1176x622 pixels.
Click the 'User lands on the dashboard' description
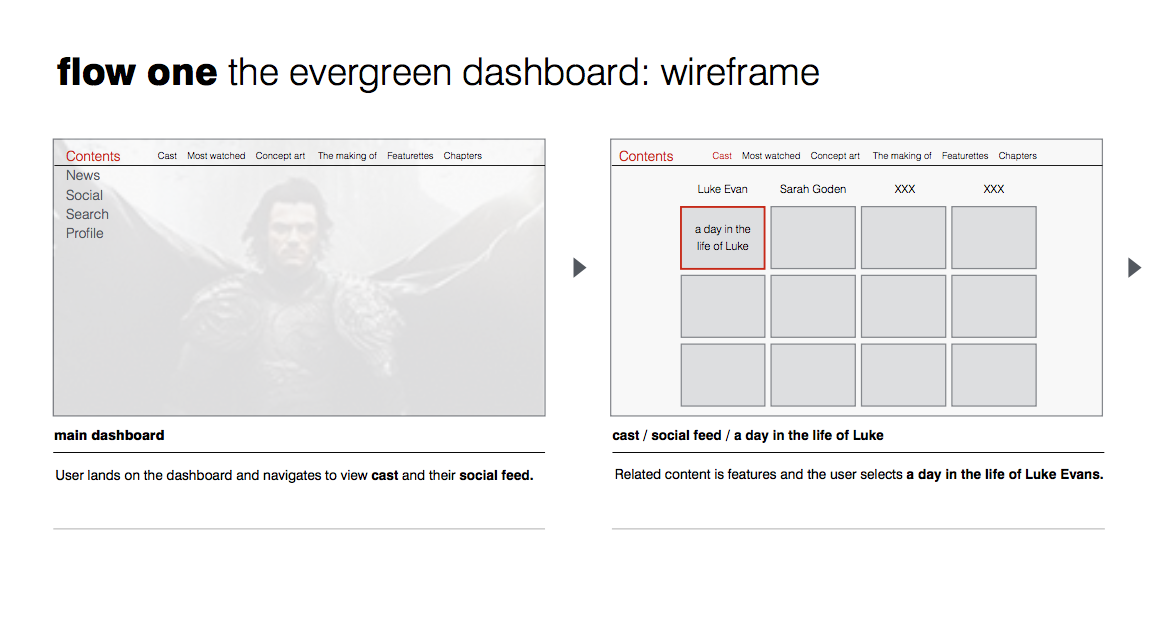point(294,475)
